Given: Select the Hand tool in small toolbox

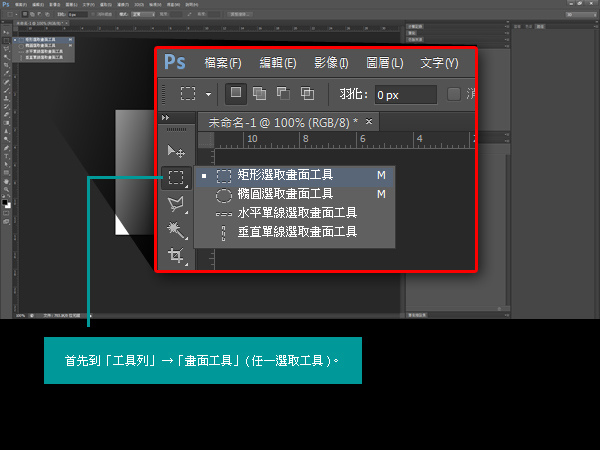Looking at the screenshot, I should coord(6,181).
